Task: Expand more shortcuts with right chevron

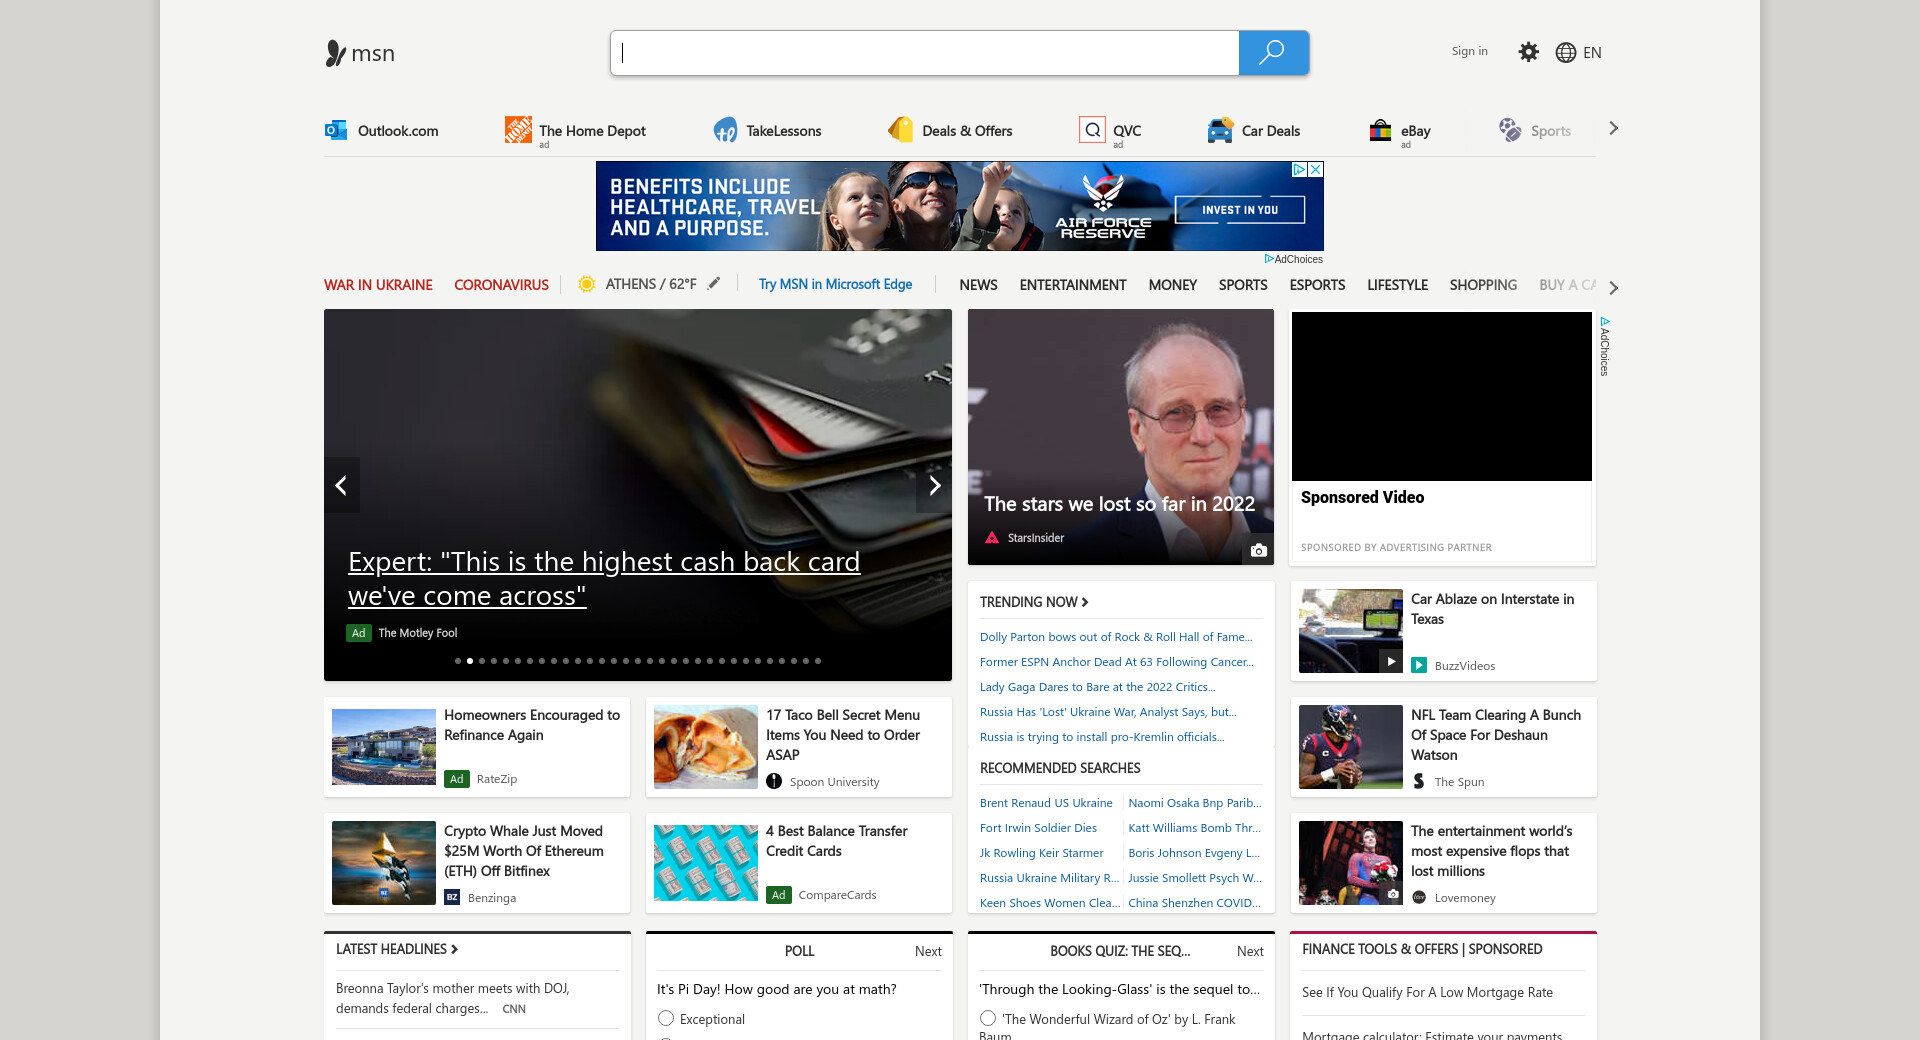Action: (1613, 128)
